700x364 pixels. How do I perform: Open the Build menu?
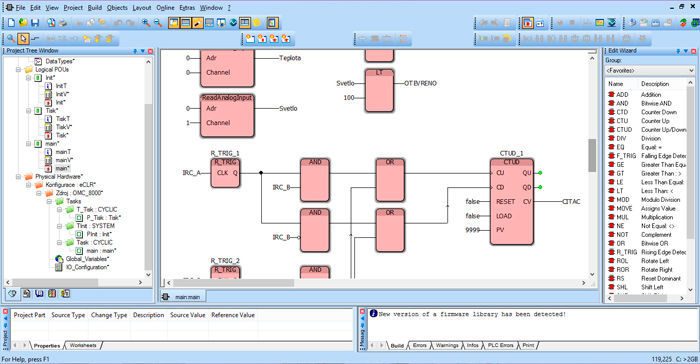click(x=95, y=8)
